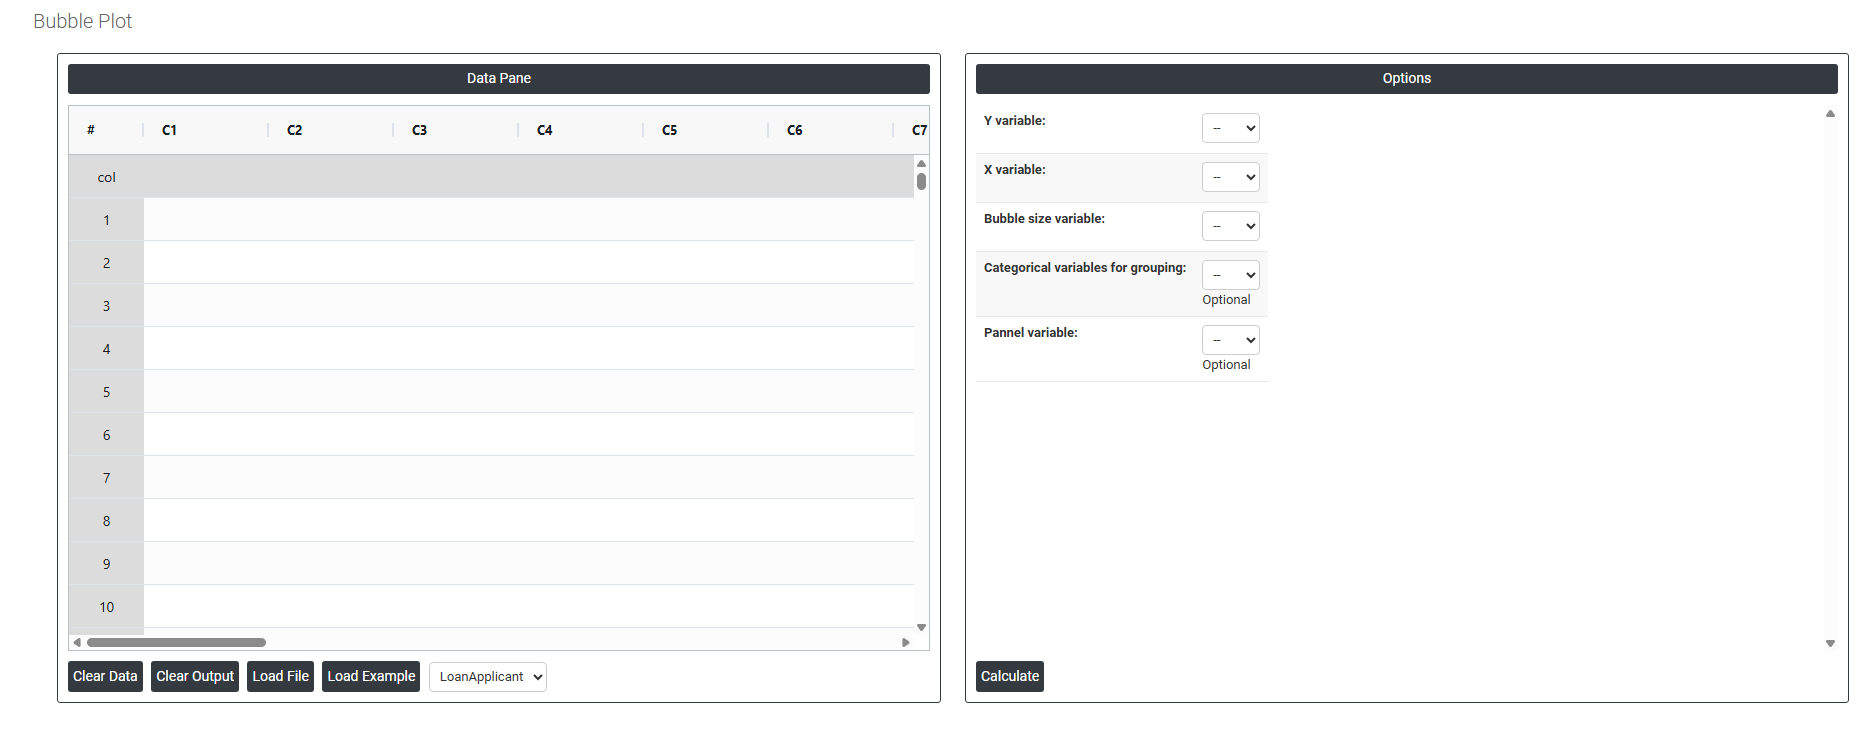Expand the Pannel variable dropdown
The height and width of the screenshot is (732, 1874).
1230,340
